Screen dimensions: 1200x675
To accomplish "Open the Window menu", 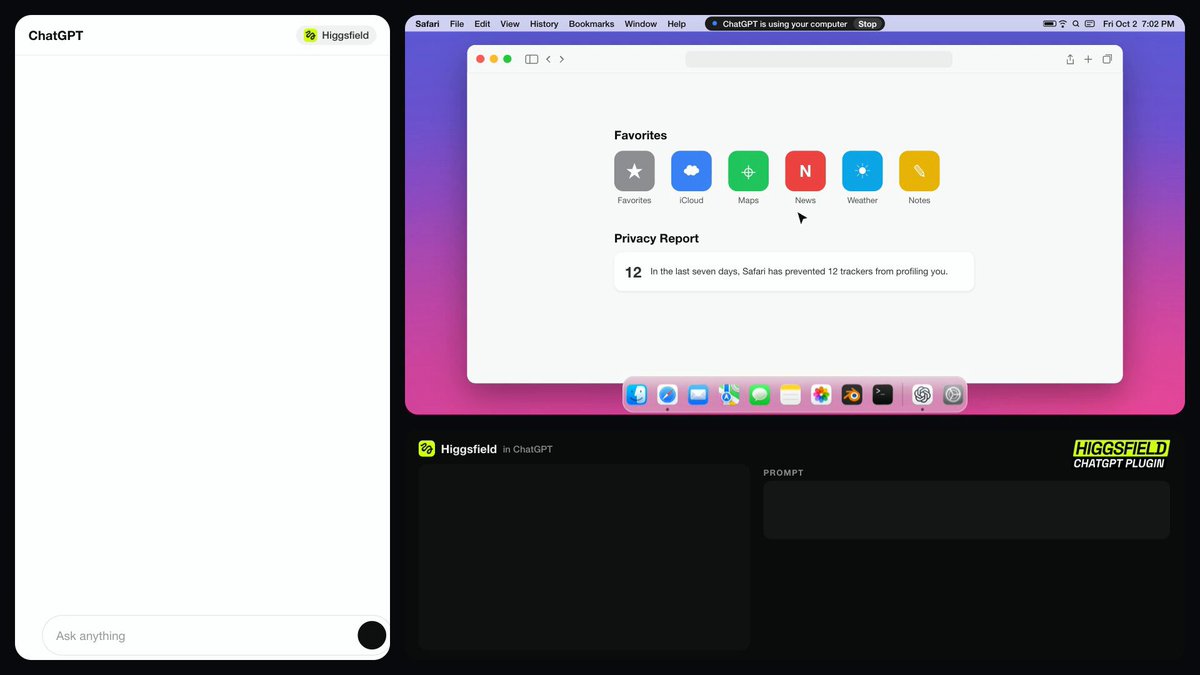I will point(641,24).
